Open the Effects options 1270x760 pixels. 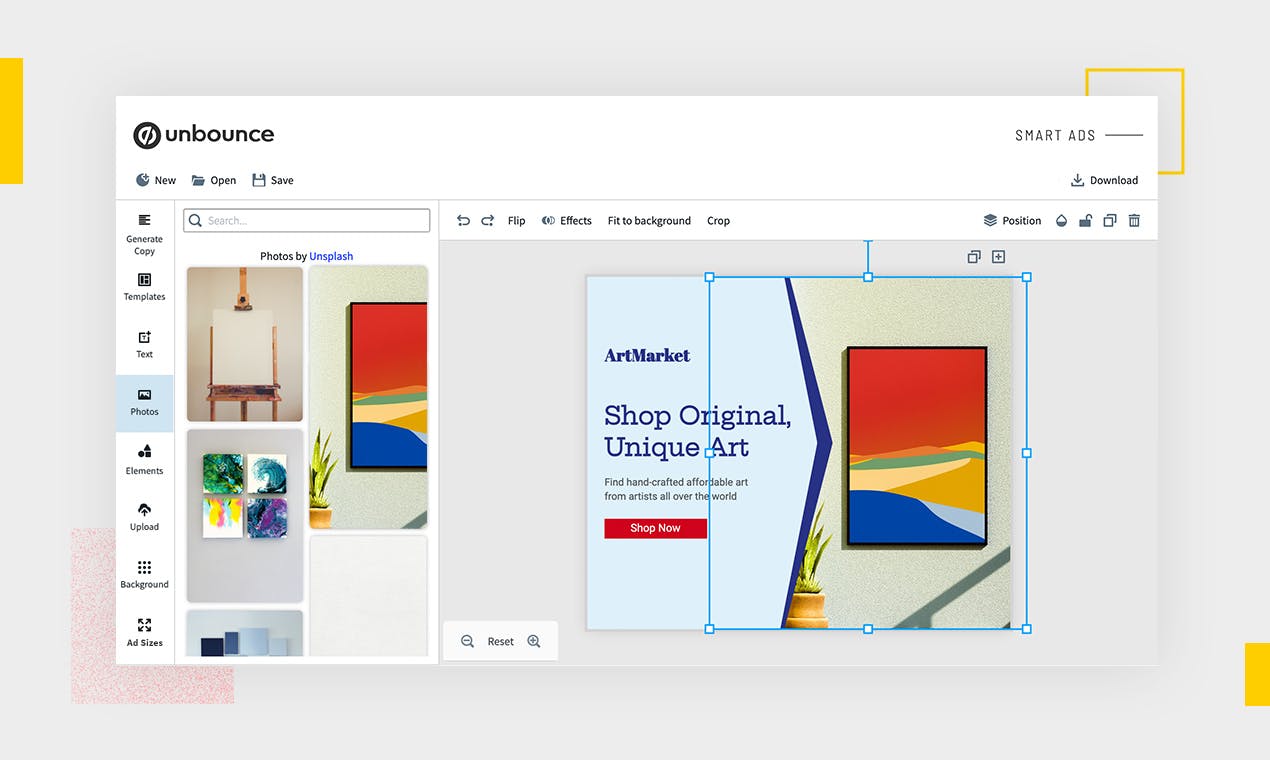point(566,221)
